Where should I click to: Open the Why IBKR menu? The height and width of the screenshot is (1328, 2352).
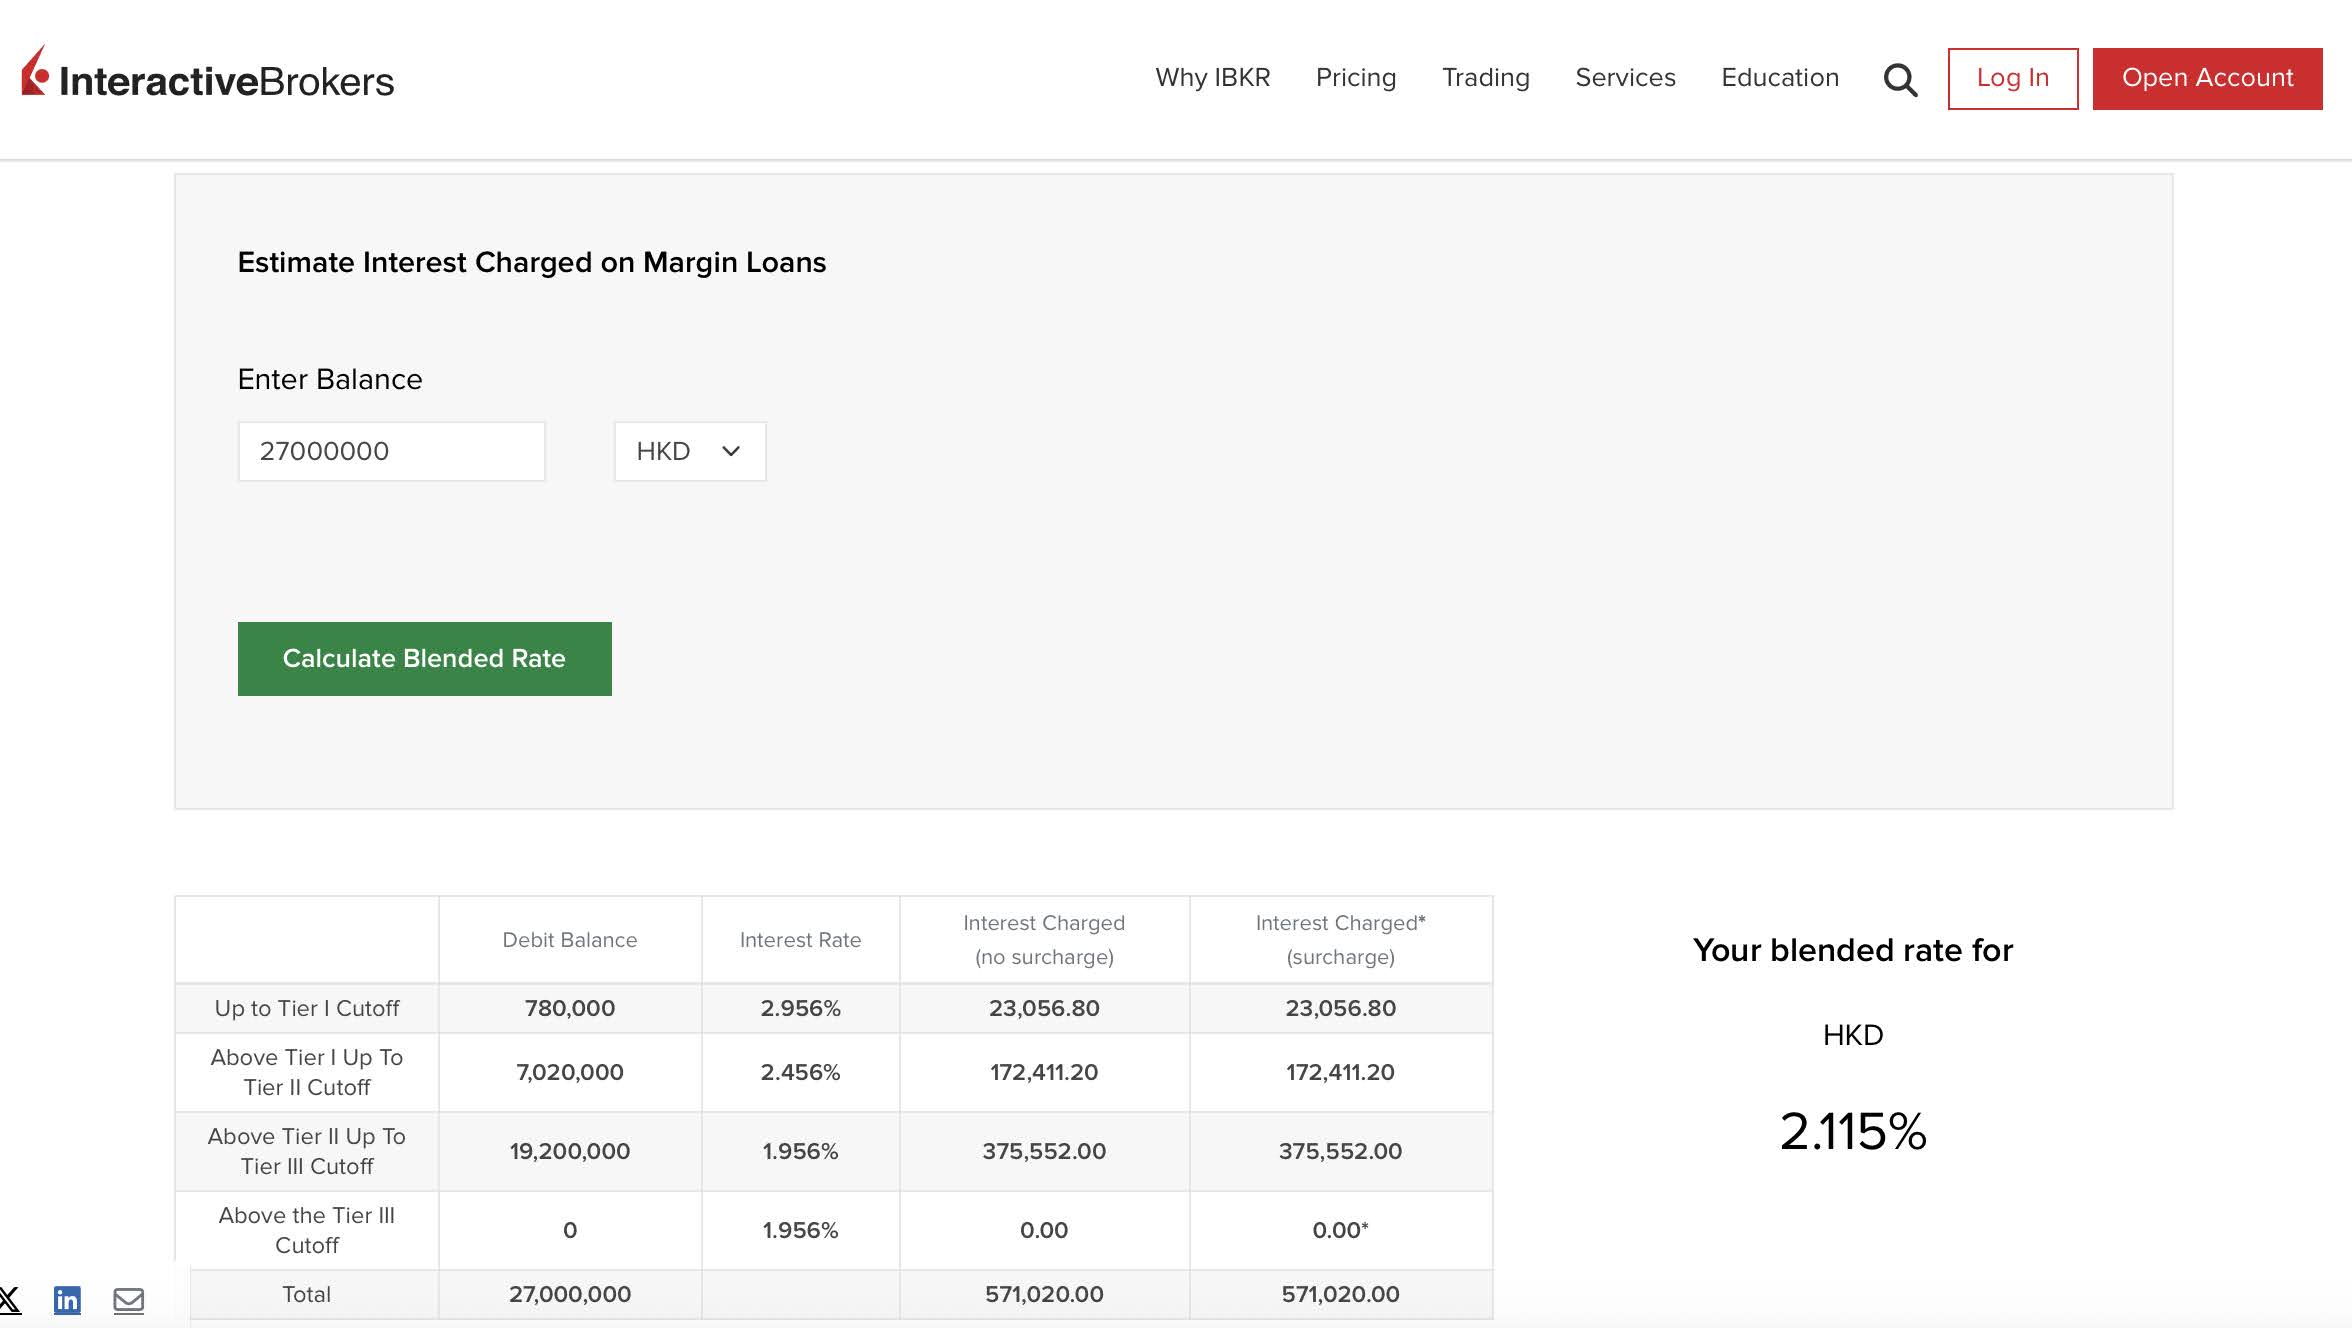[x=1212, y=78]
